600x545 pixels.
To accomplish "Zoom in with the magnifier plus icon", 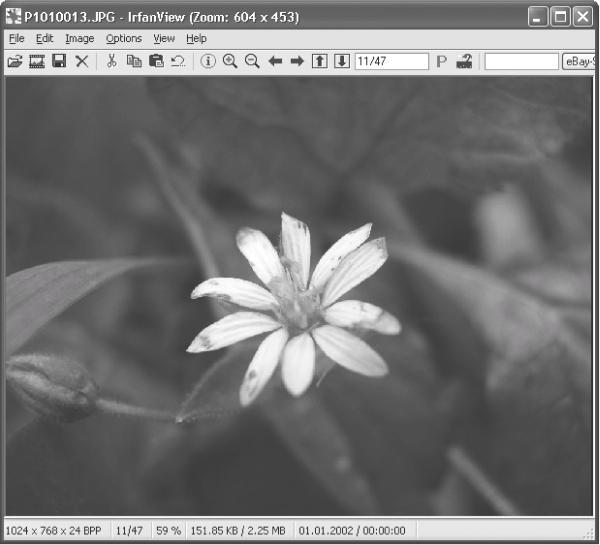I will click(x=230, y=61).
